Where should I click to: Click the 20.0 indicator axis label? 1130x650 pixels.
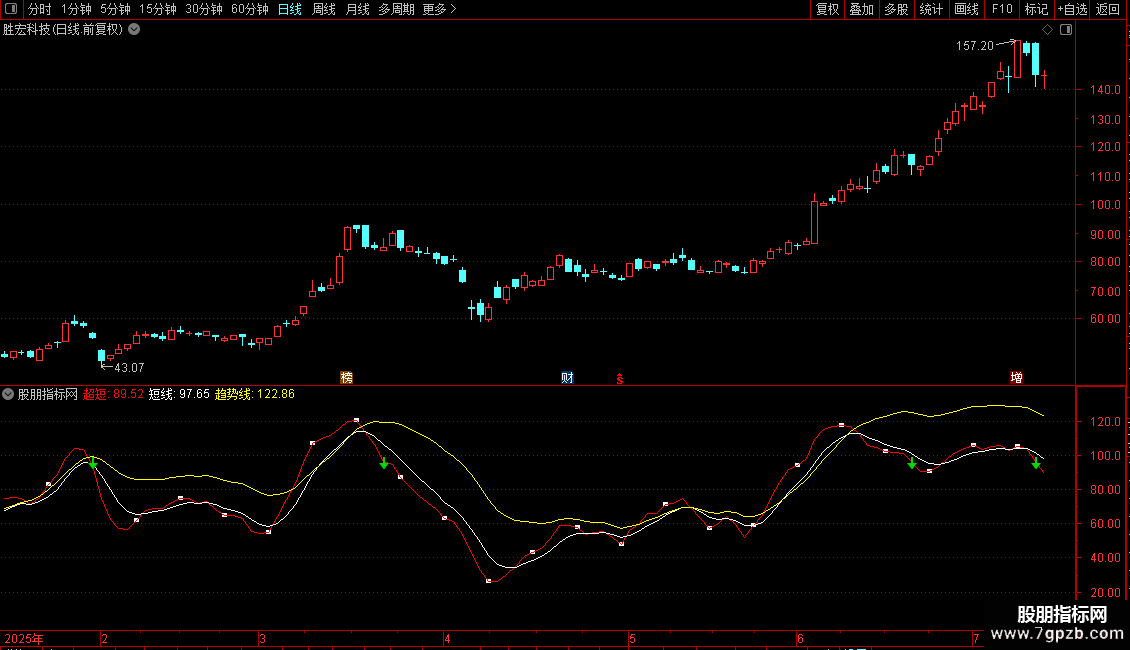1105,592
